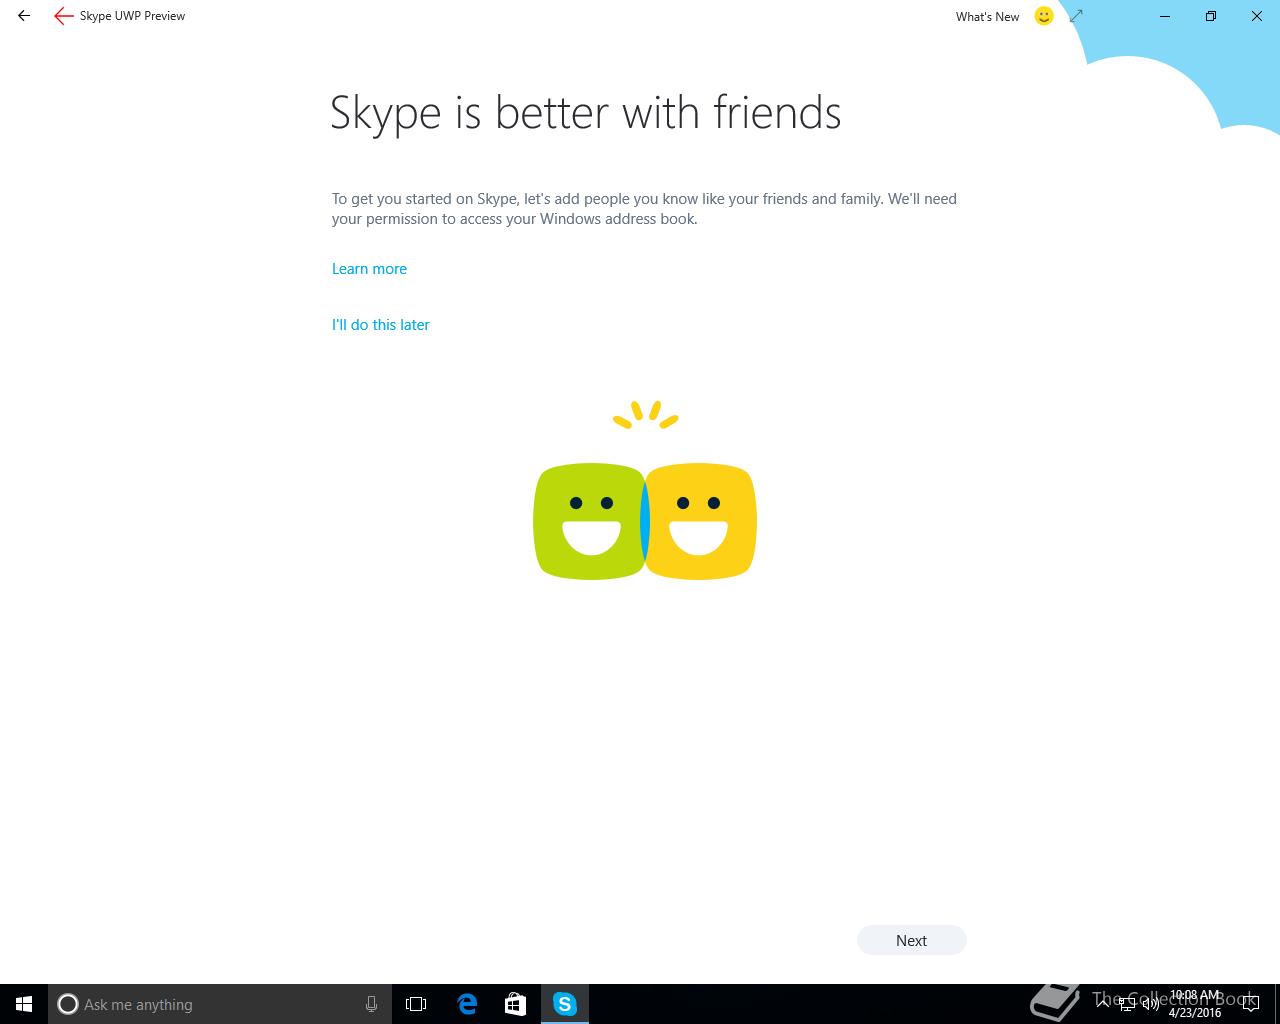The image size is (1280, 1024).
Task: Minimize the Skype window
Action: coord(1165,16)
